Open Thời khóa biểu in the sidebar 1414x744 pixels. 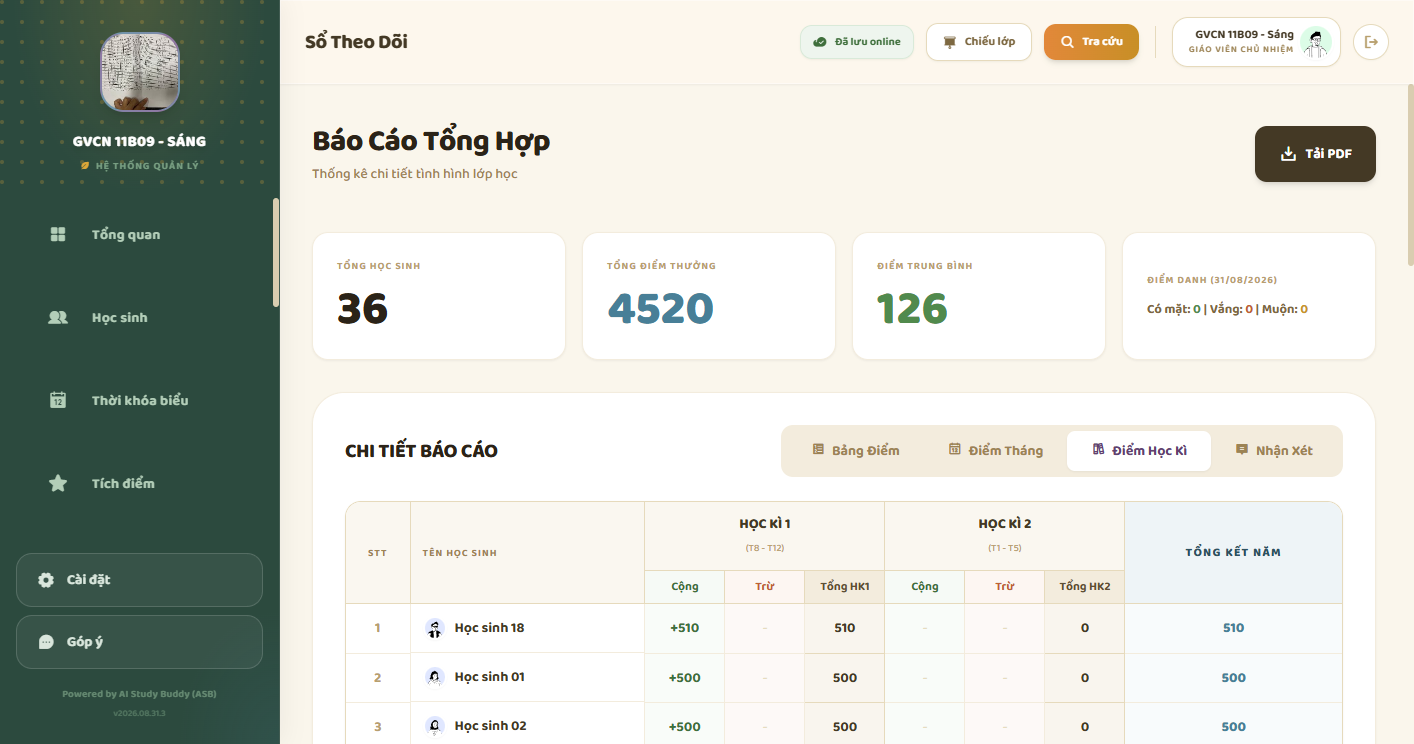tap(139, 400)
